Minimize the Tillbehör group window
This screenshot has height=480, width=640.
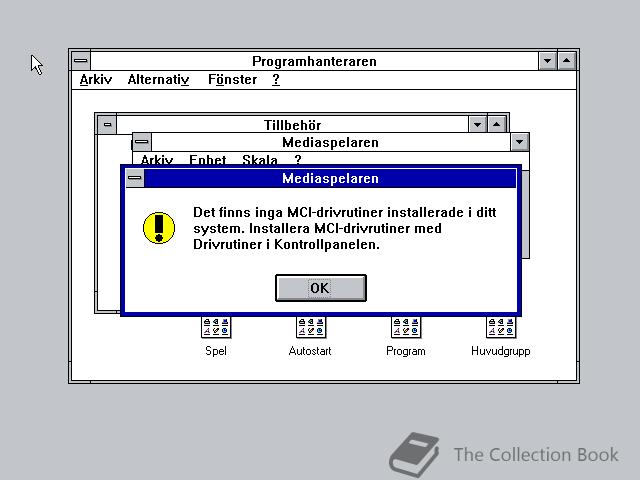point(477,124)
